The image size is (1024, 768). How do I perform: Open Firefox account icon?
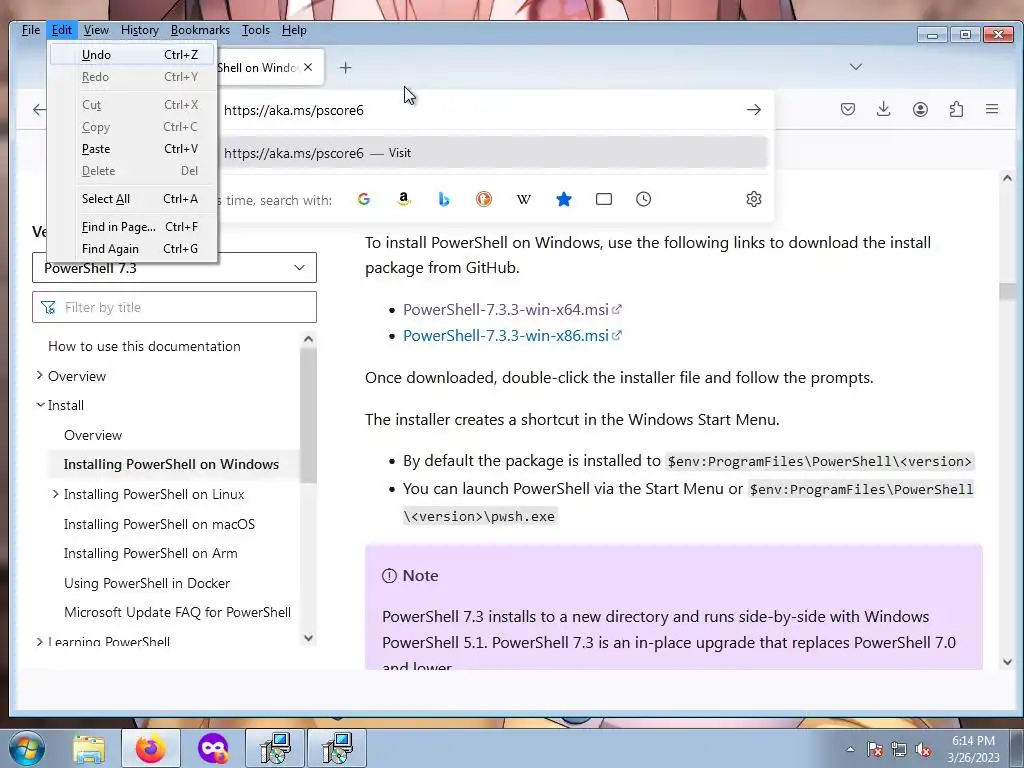click(x=920, y=109)
